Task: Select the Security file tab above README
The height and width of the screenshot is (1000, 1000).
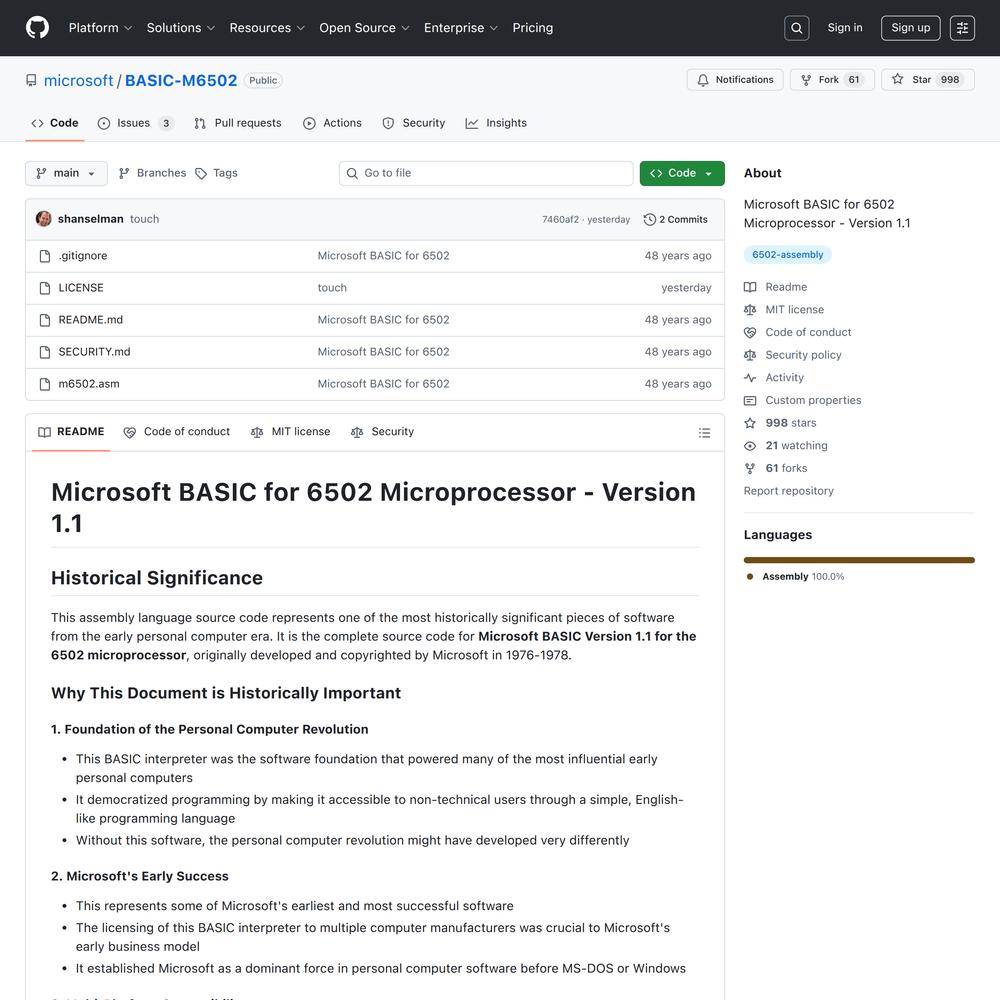Action: pos(383,432)
